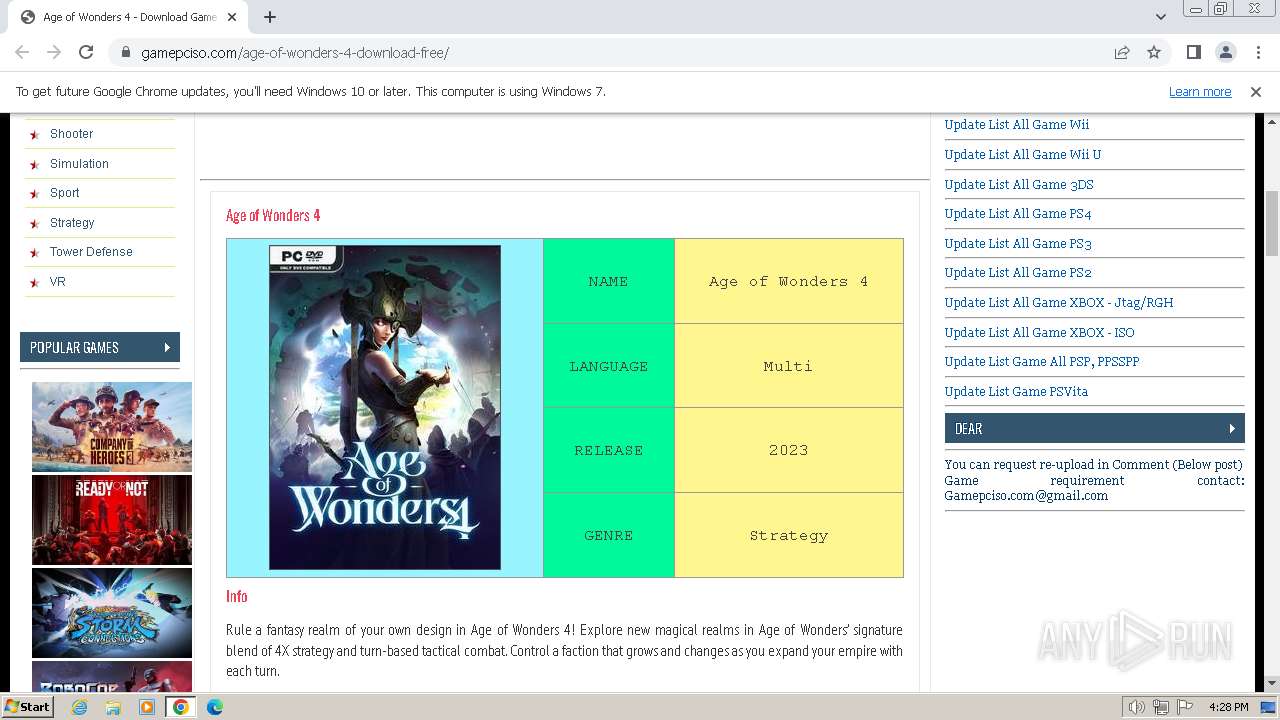Click the RELEASE label cell

(x=609, y=450)
